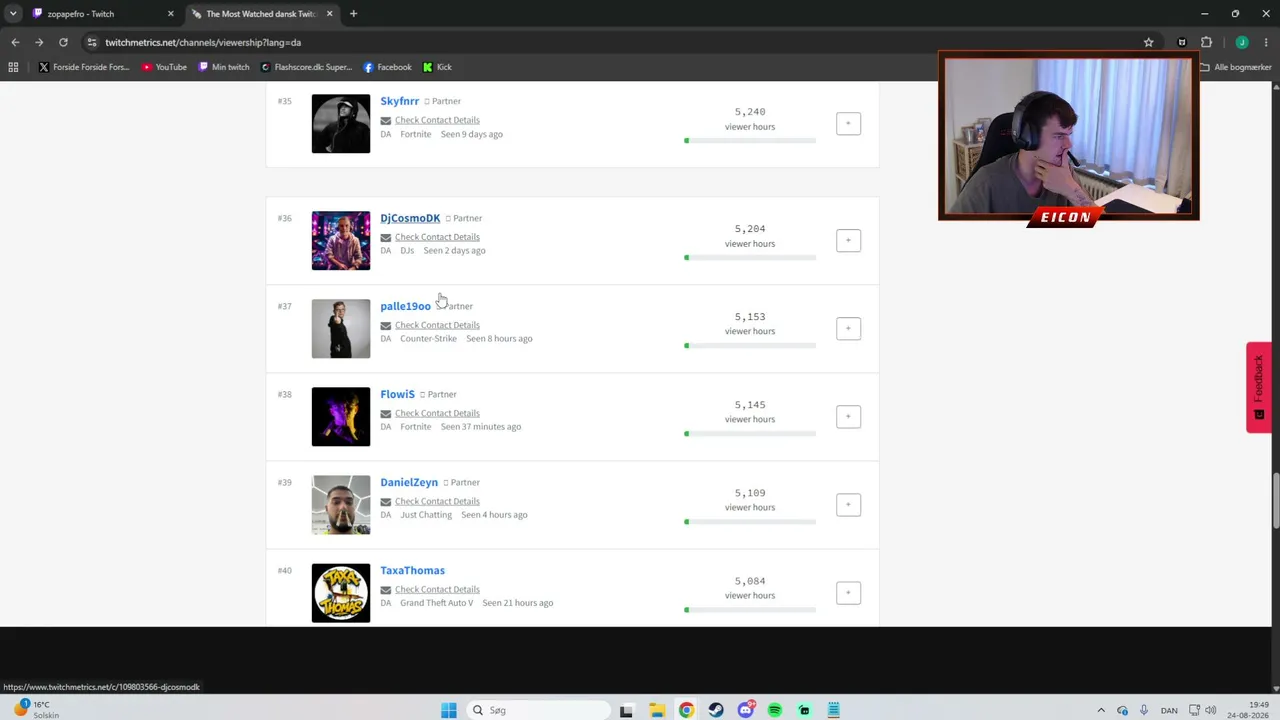Bookmark this page with the star icon
This screenshot has width=1280, height=720.
(x=1149, y=42)
